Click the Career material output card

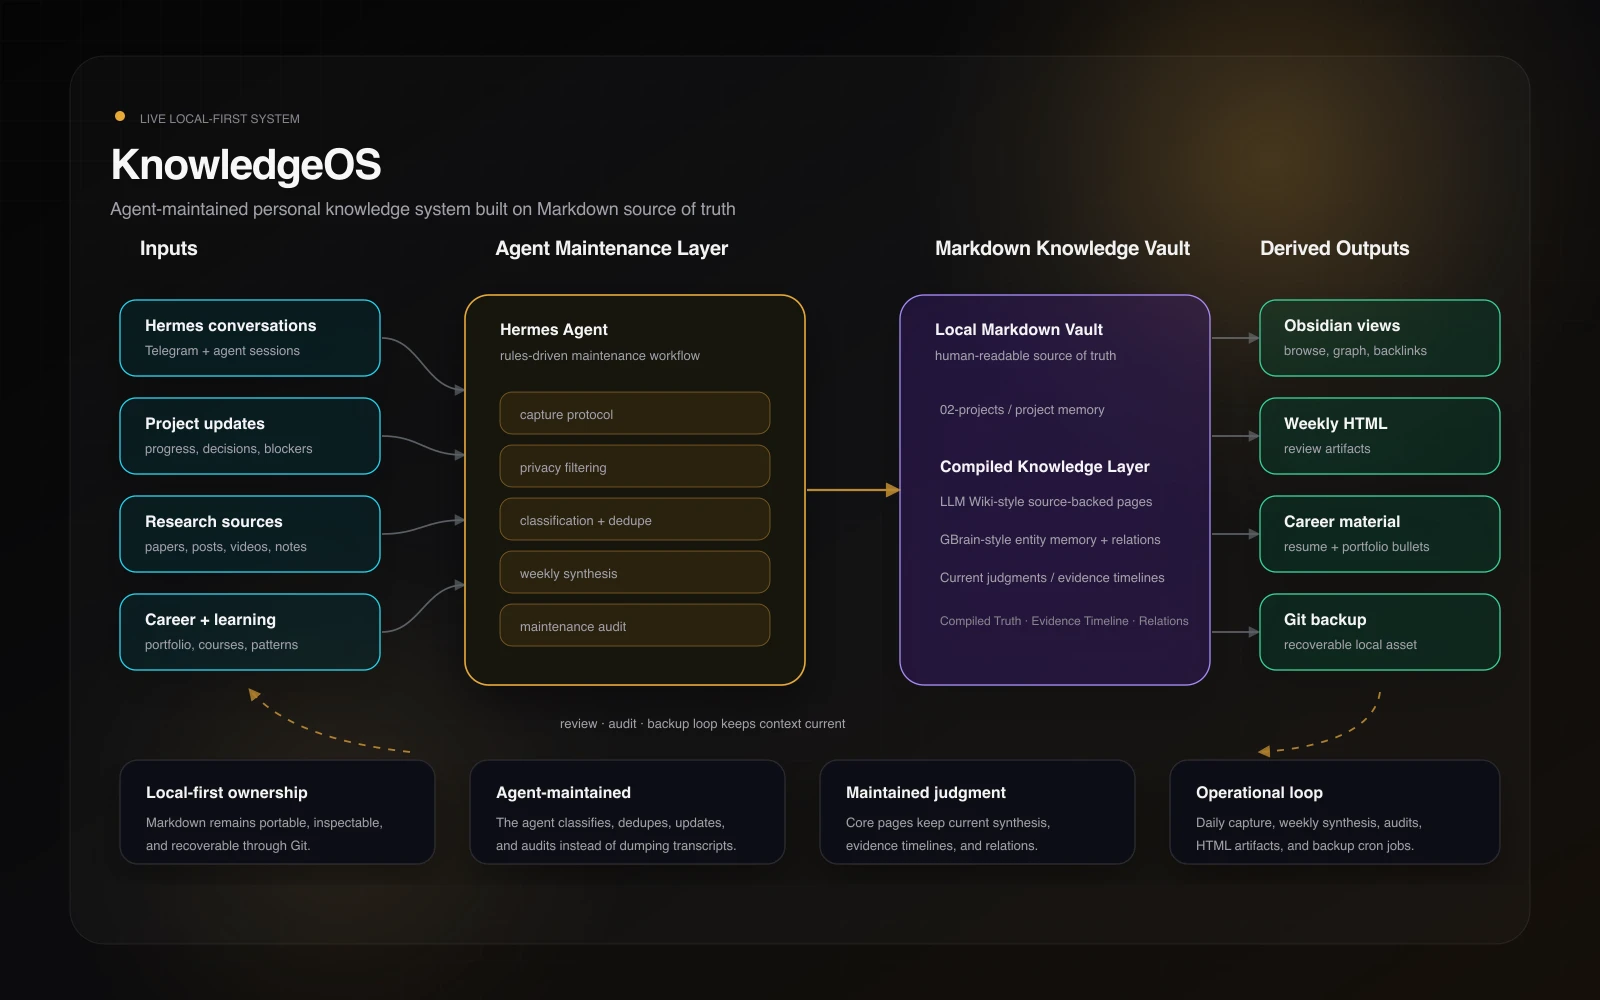[1380, 534]
